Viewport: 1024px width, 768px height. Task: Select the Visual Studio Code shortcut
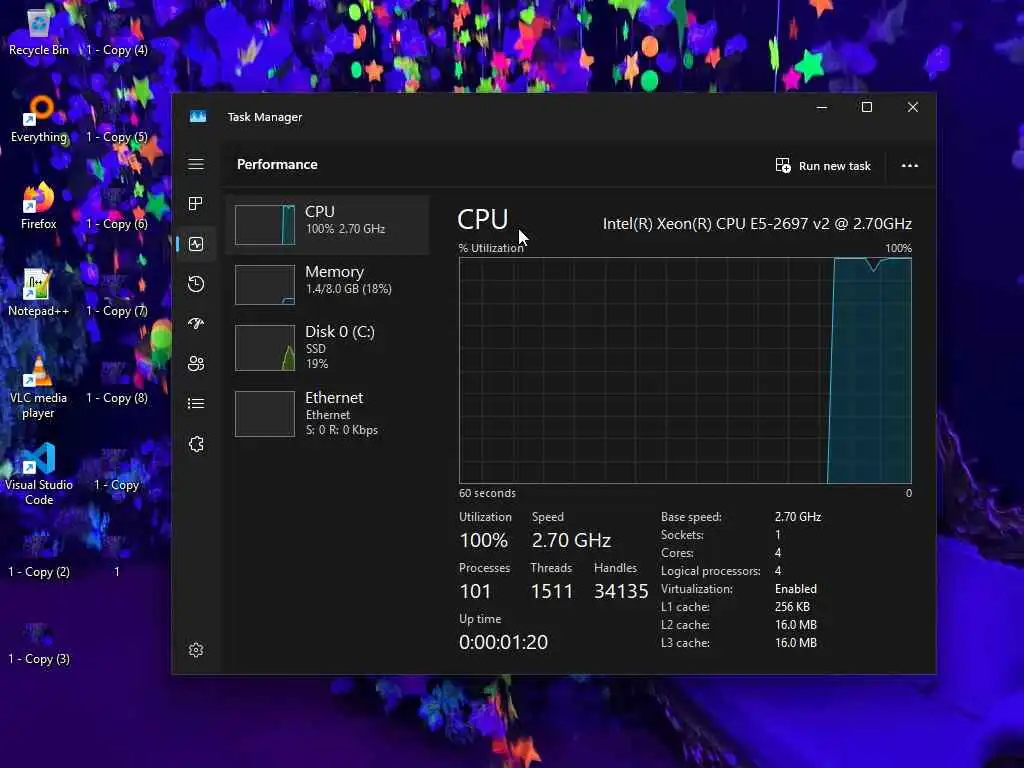[39, 475]
